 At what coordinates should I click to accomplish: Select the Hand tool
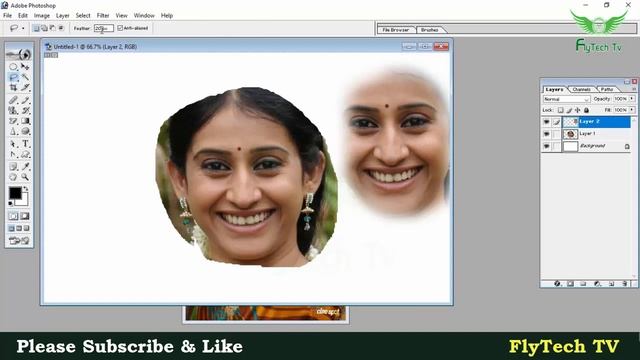[x=13, y=177]
